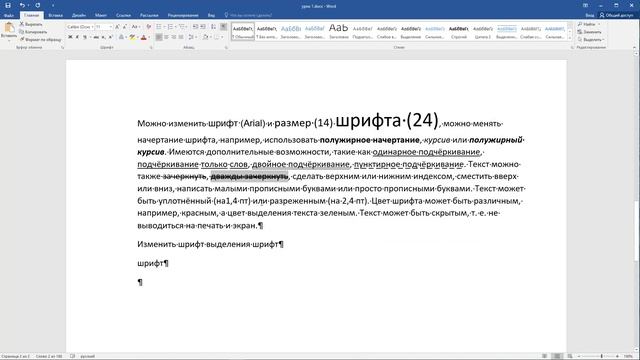The height and width of the screenshot is (360, 640).
Task: Apply the large Aab title style
Action: pos(338,31)
